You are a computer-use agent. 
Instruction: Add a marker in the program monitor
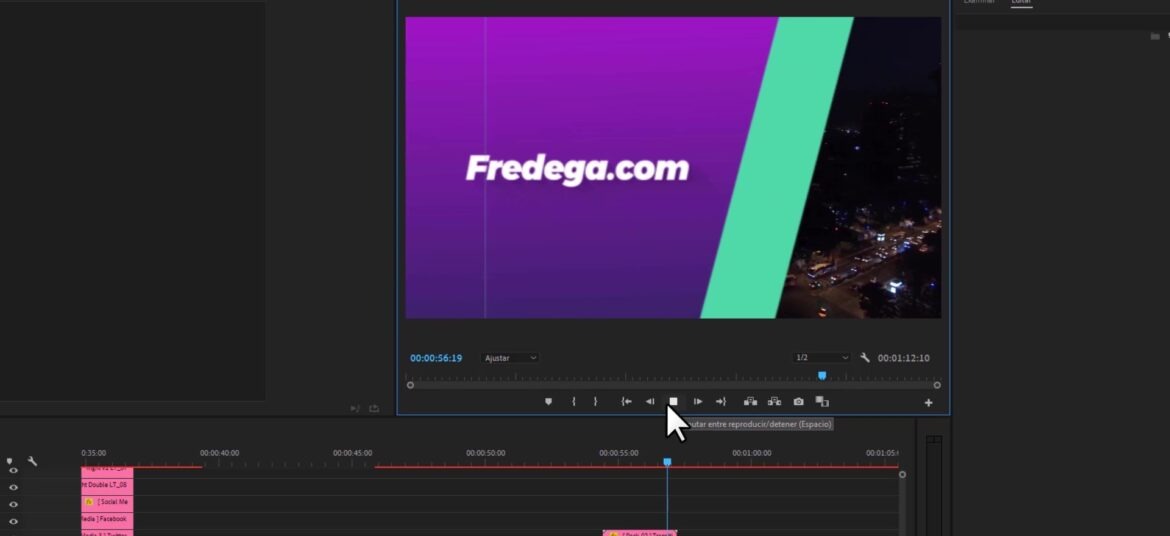point(548,402)
